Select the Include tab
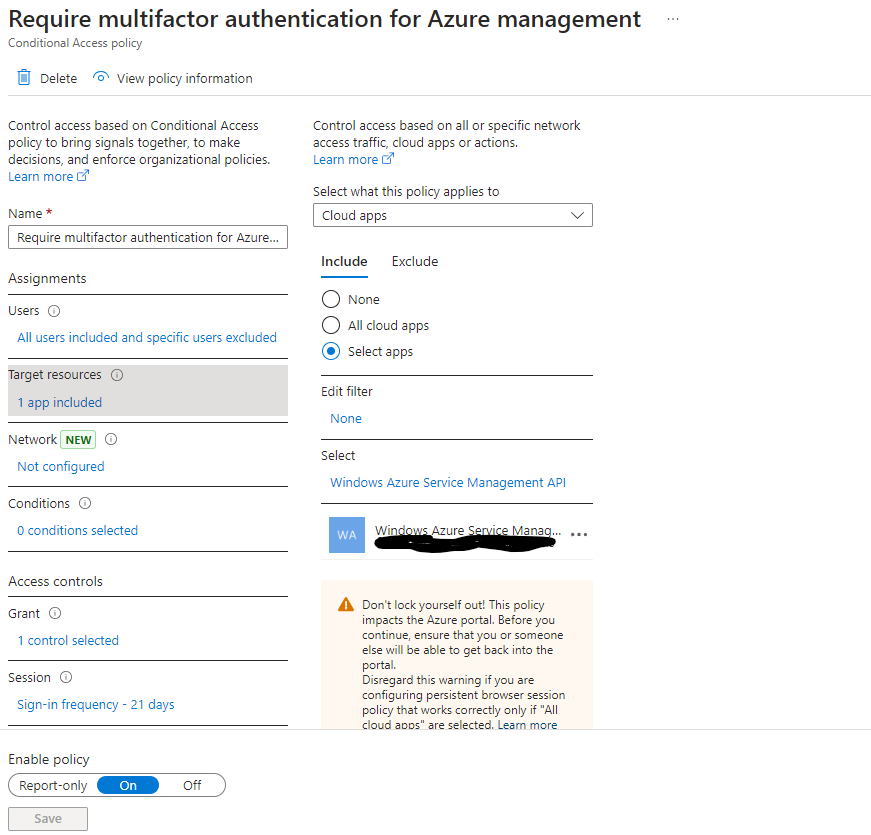Image resolution: width=871 pixels, height=835 pixels. click(344, 261)
